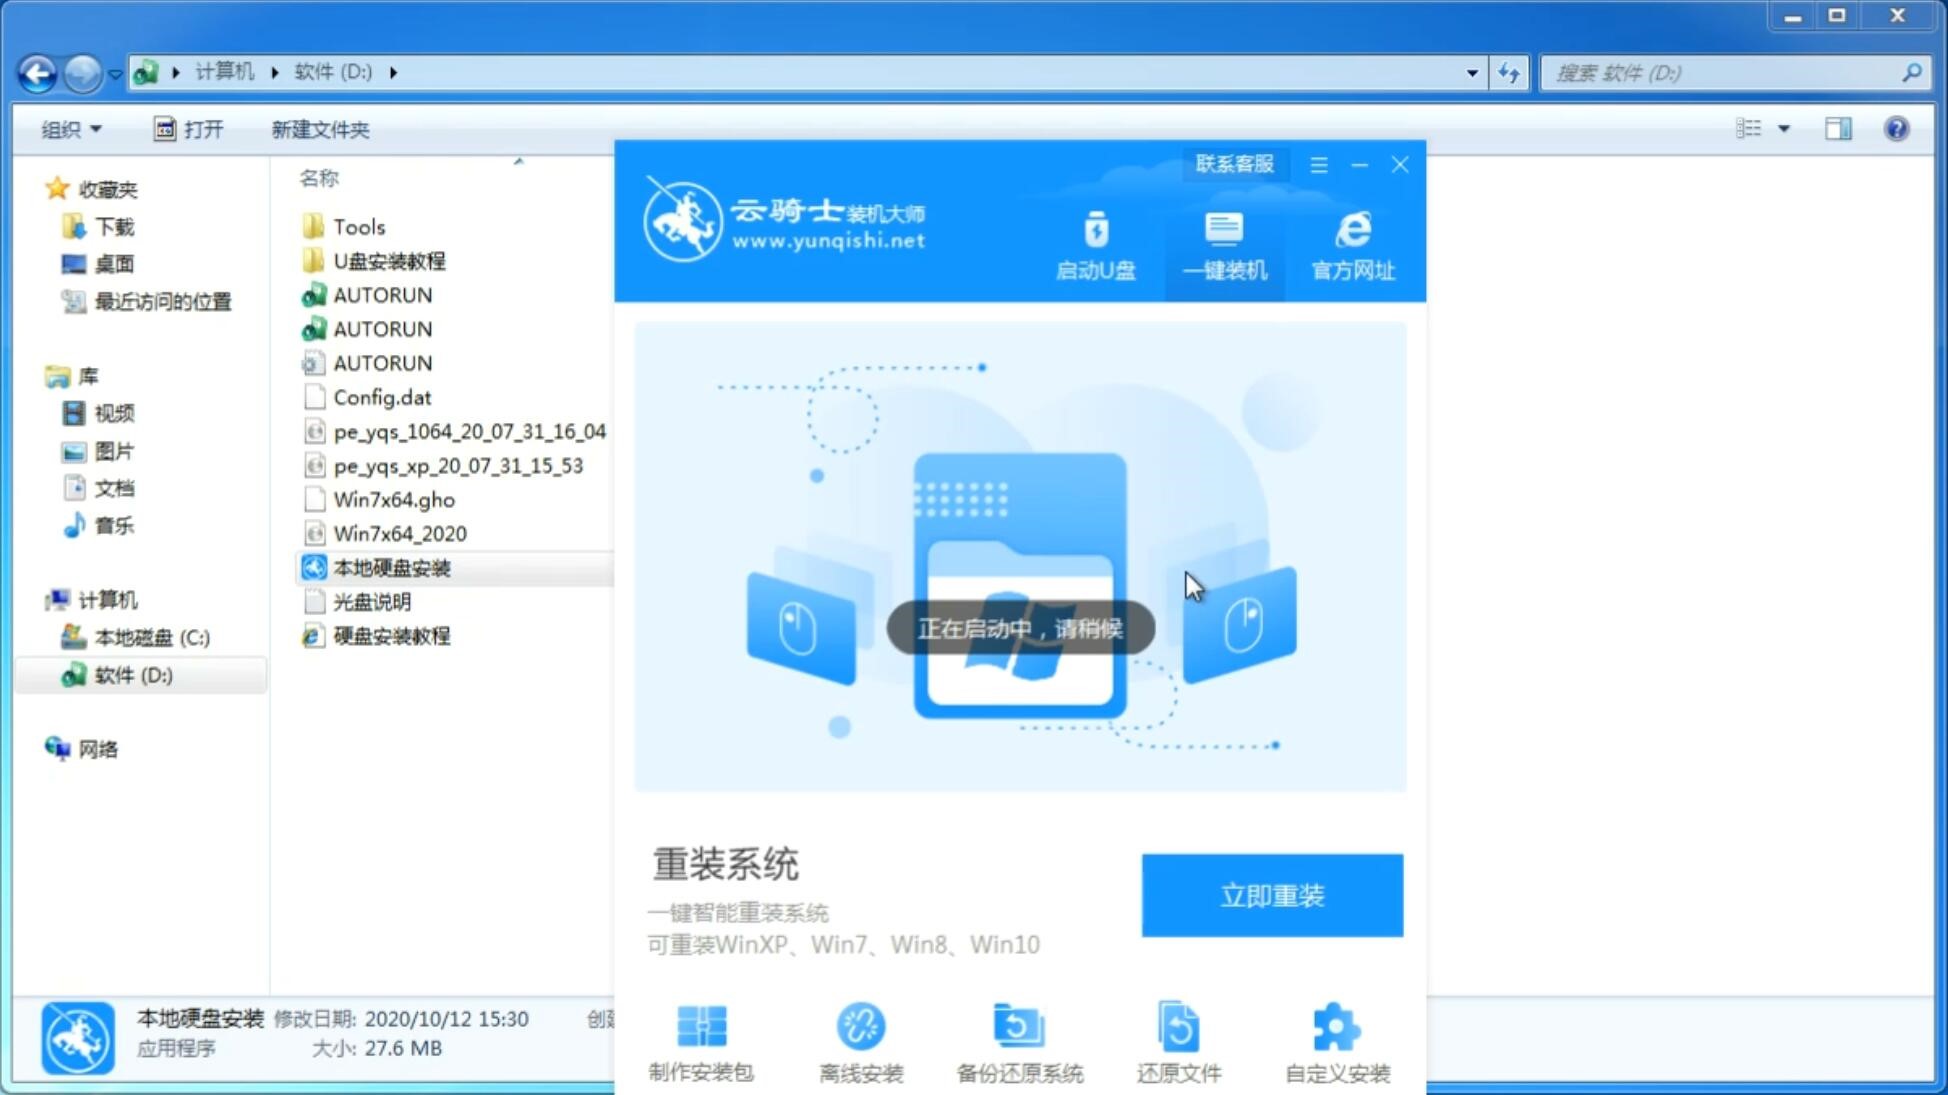Select Win7x64_2020 file in folder list
The width and height of the screenshot is (1948, 1095).
coord(400,533)
